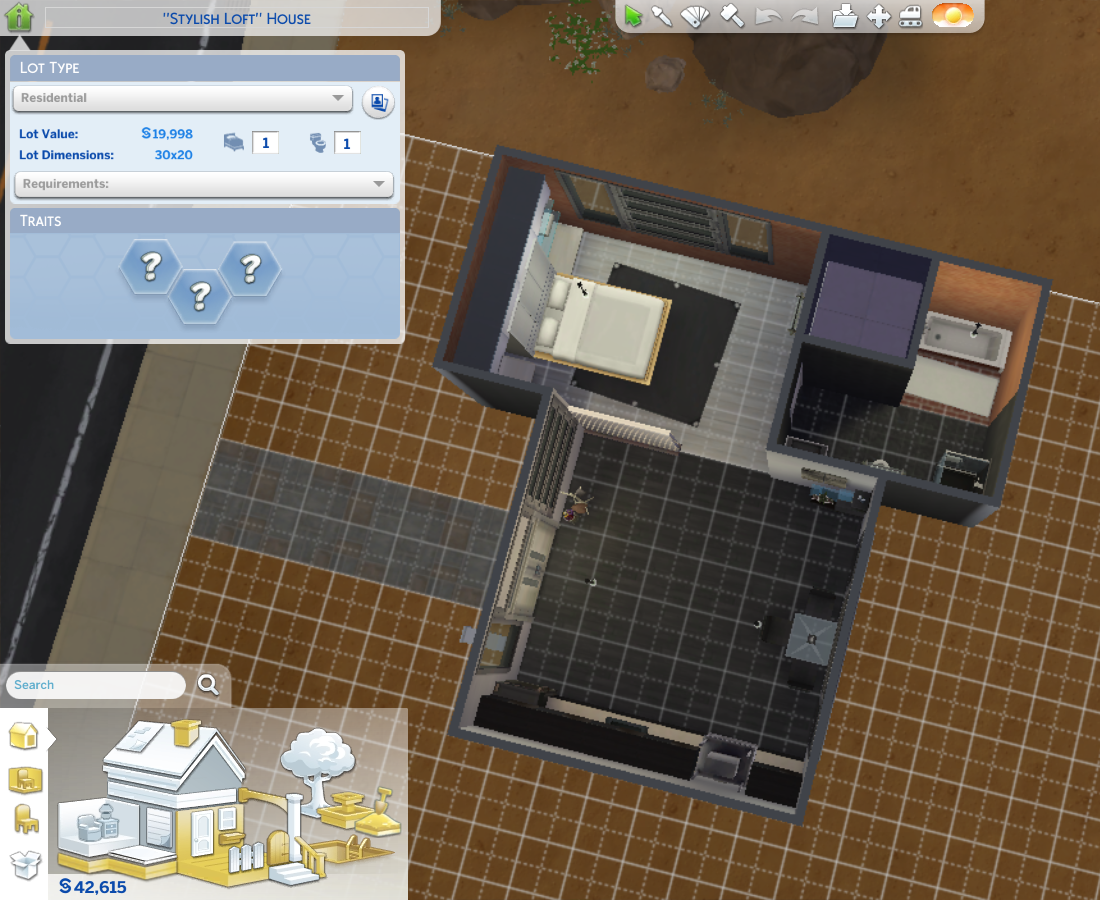Viewport: 1100px width, 900px height.
Task: Choose the Select arrow tool
Action: click(x=633, y=16)
